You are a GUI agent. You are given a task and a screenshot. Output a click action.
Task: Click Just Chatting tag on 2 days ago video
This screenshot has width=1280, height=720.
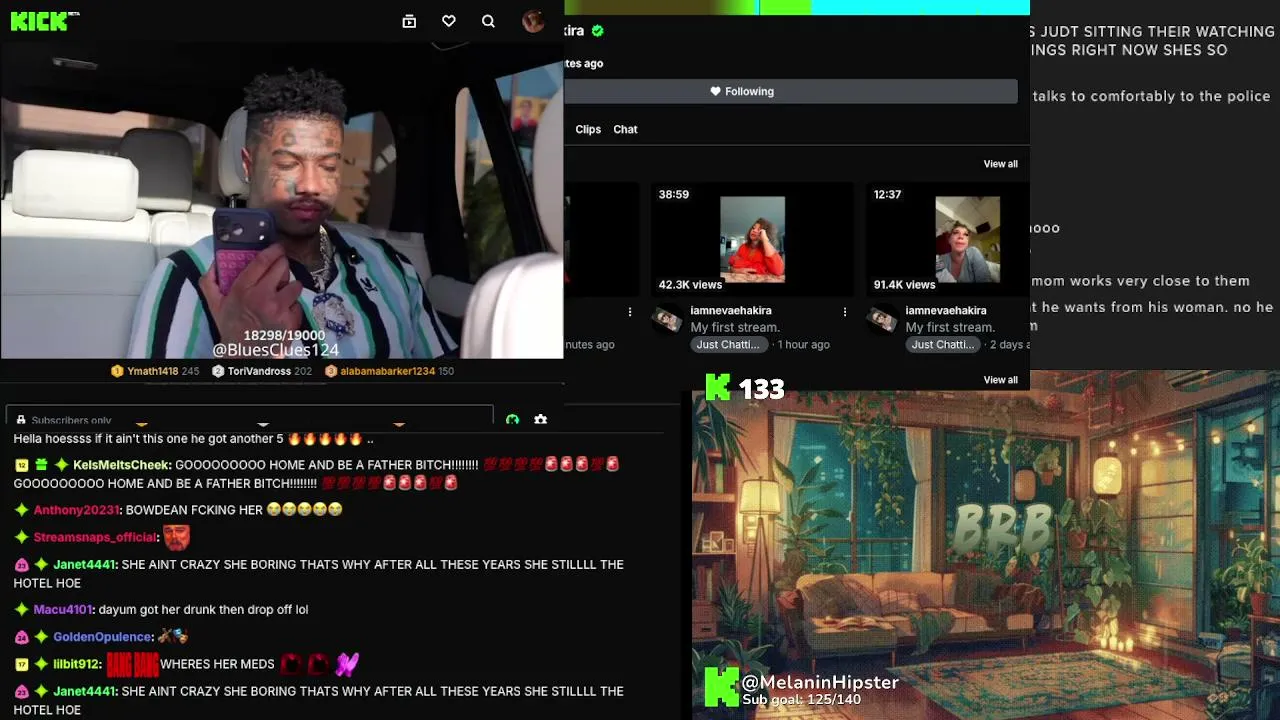tap(943, 344)
